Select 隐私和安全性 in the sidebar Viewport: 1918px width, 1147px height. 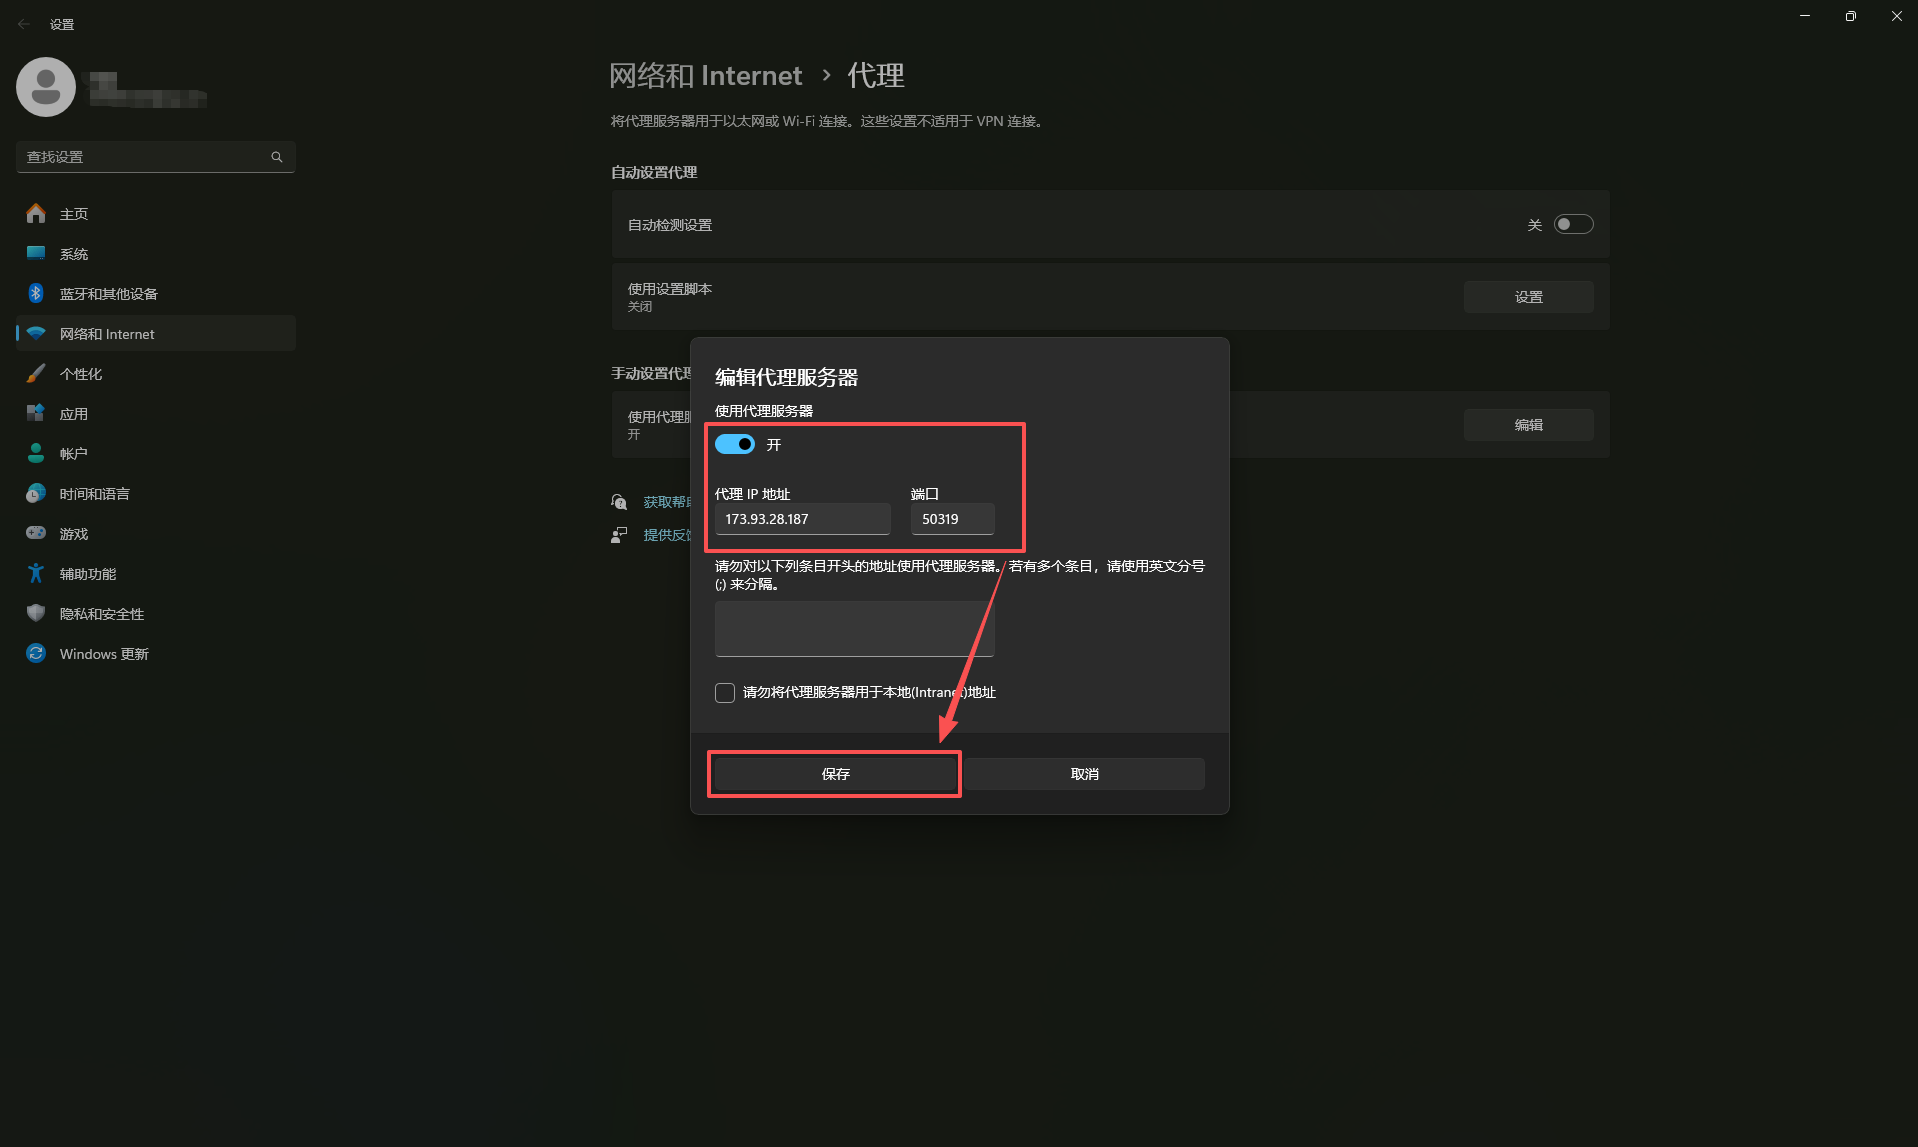point(102,614)
